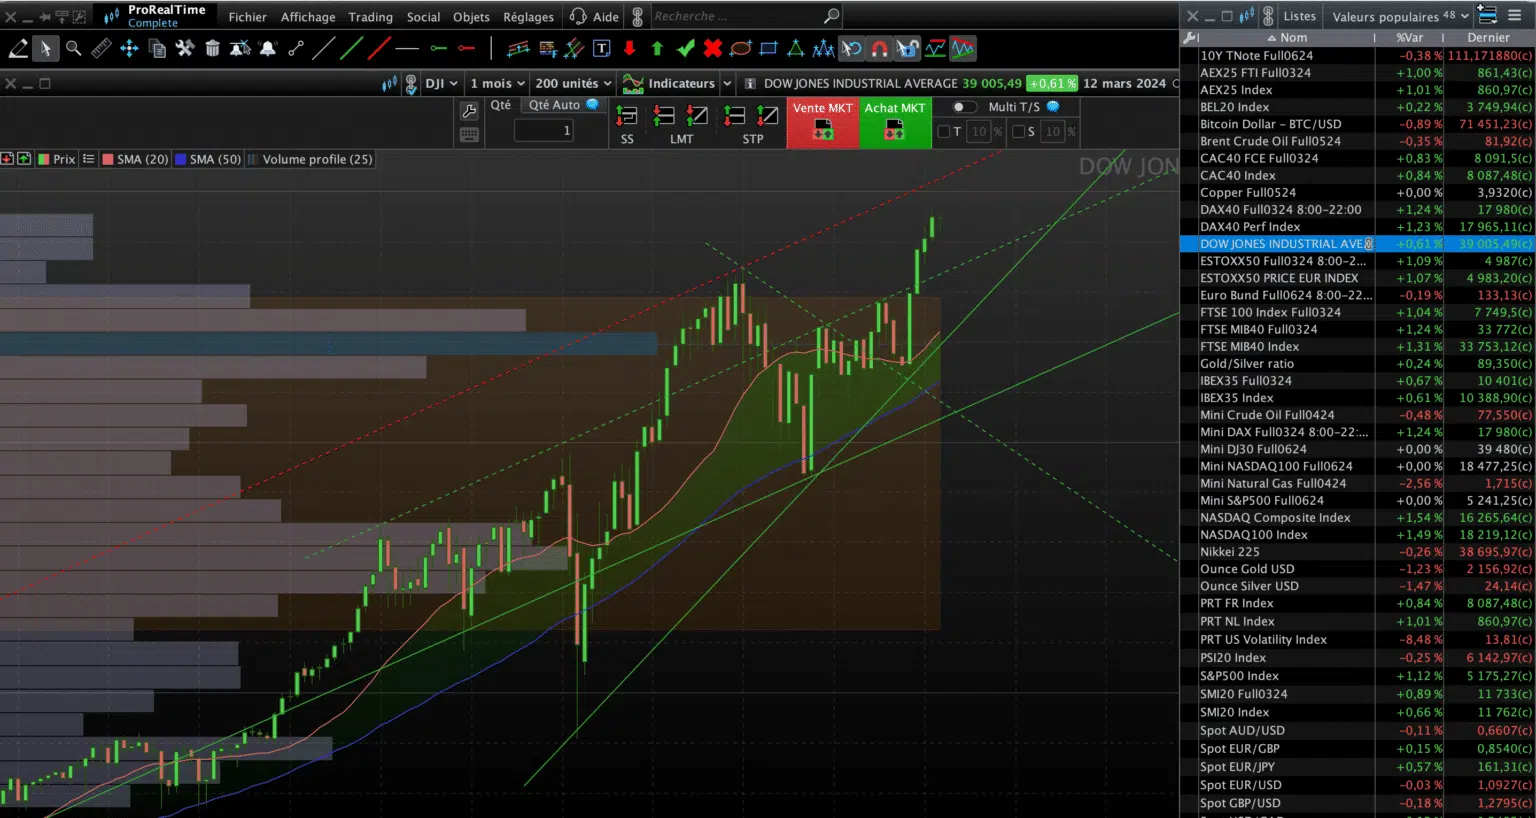The image size is (1536, 818).
Task: Open the DJI symbol dropdown
Action: tap(441, 84)
